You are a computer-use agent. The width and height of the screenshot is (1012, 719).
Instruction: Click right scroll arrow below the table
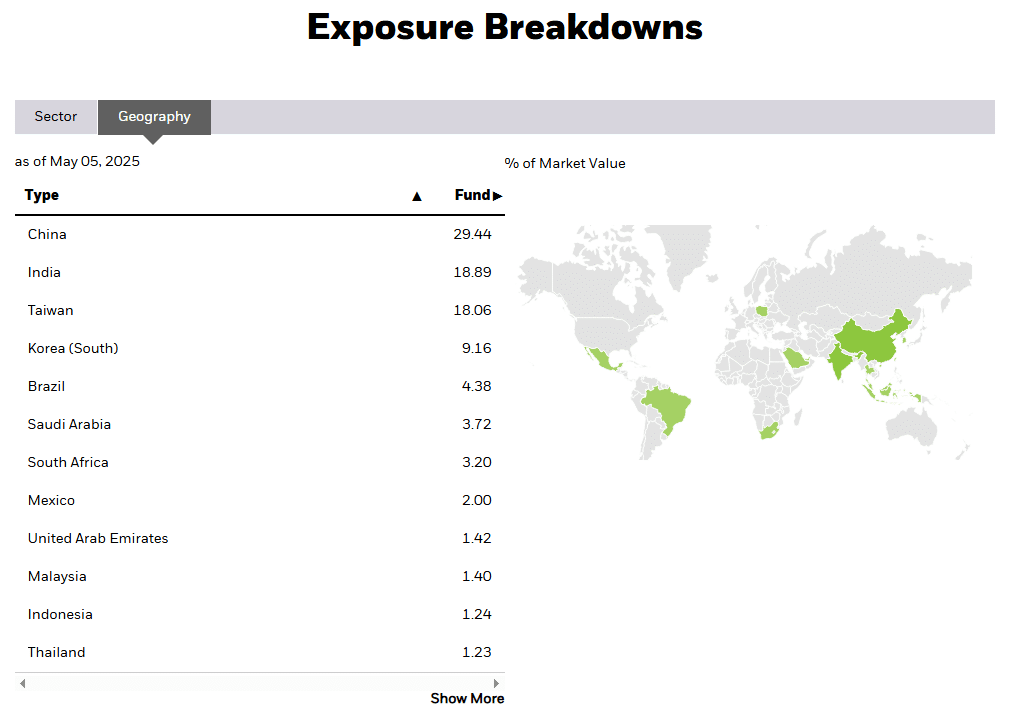click(x=496, y=683)
